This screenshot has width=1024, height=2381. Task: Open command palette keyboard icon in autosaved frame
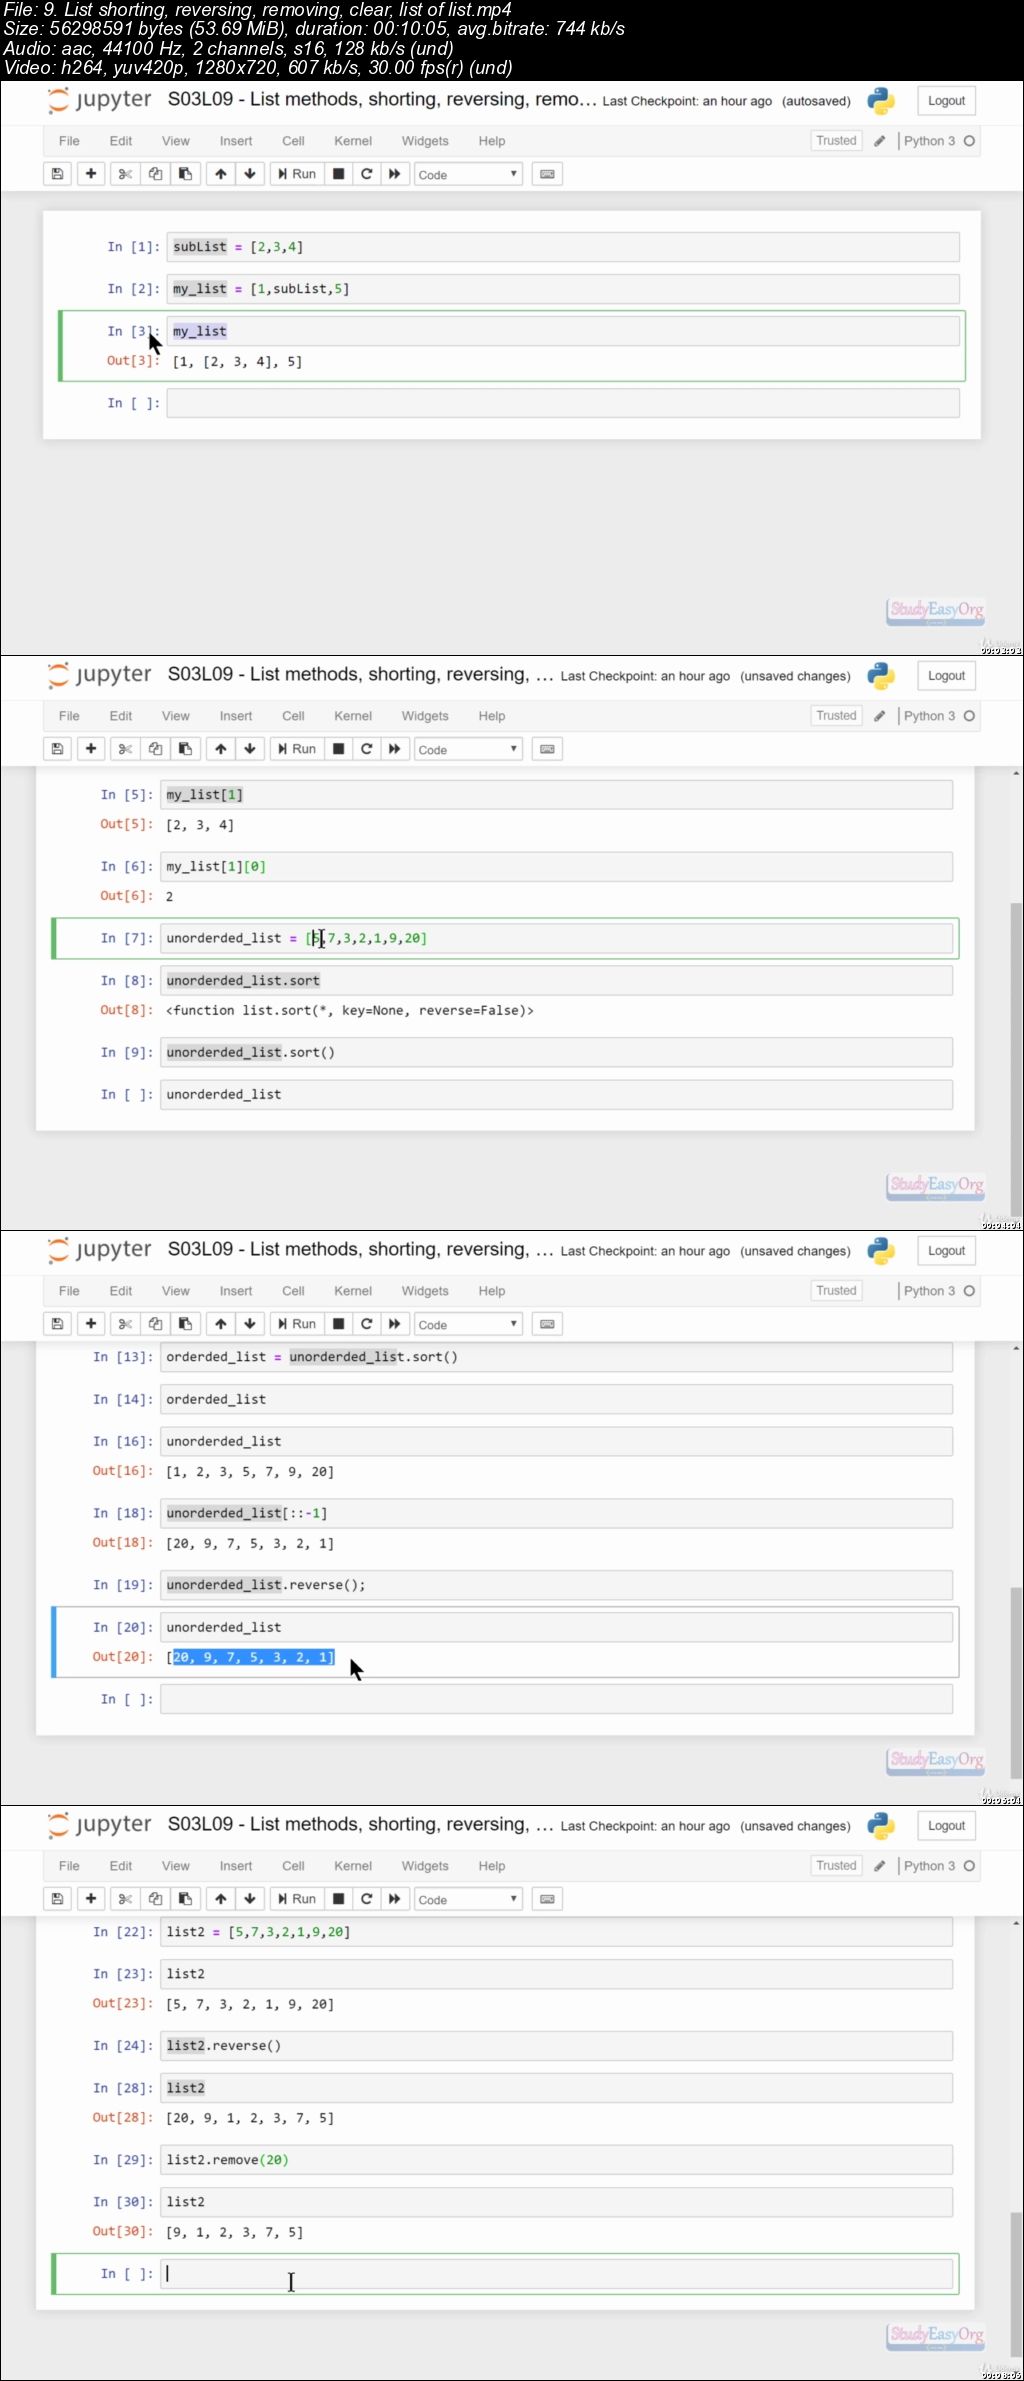pos(547,174)
